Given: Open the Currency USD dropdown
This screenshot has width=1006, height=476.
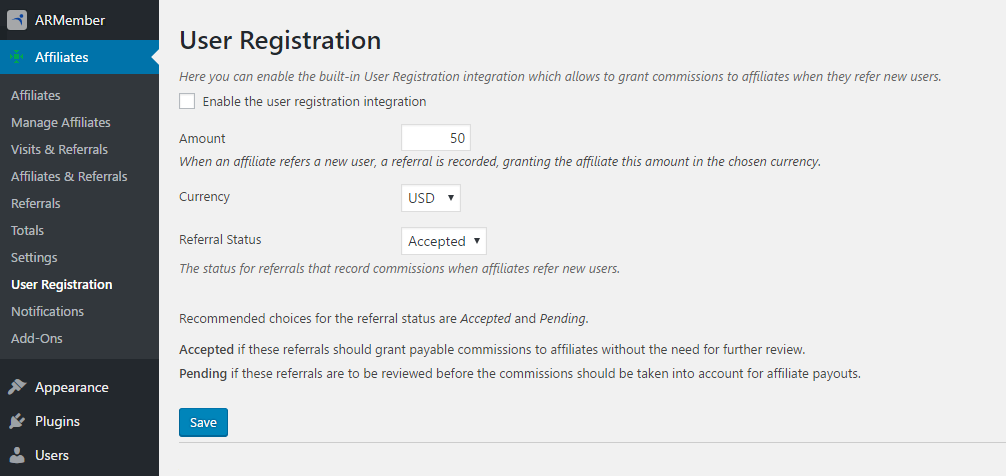Looking at the screenshot, I should pos(431,198).
